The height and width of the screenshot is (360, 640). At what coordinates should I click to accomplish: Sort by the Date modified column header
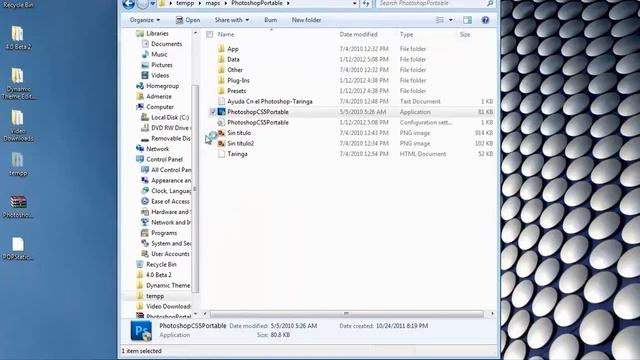358,35
